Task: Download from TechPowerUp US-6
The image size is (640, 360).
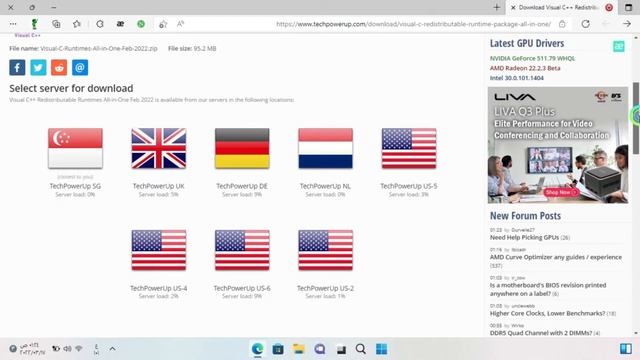Action: pos(242,250)
